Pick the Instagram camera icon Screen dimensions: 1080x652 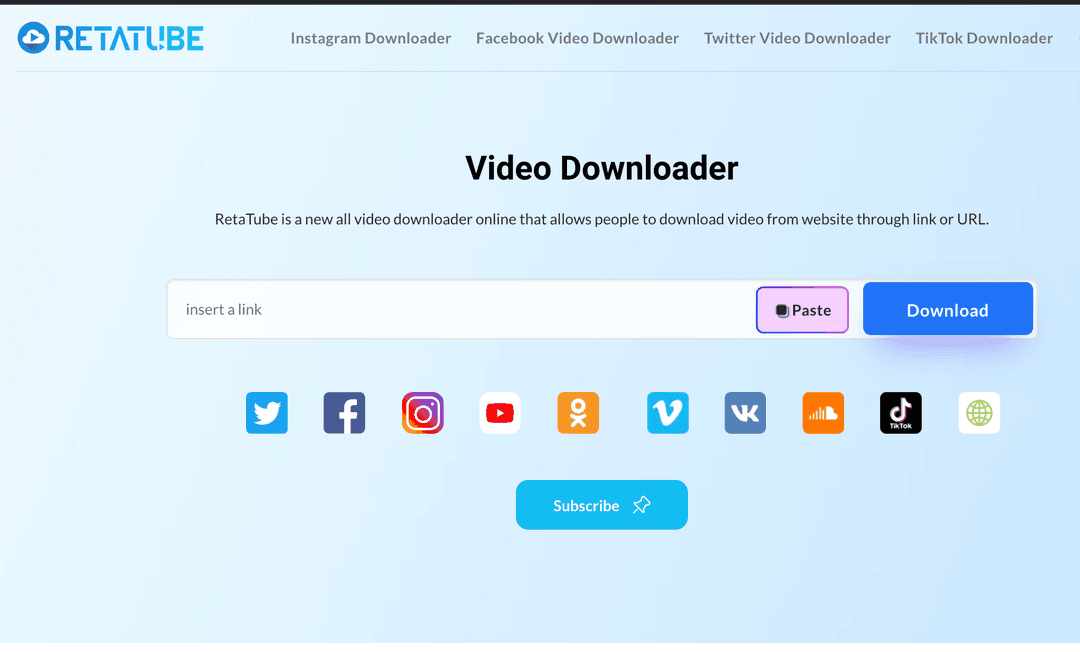pyautogui.click(x=422, y=413)
